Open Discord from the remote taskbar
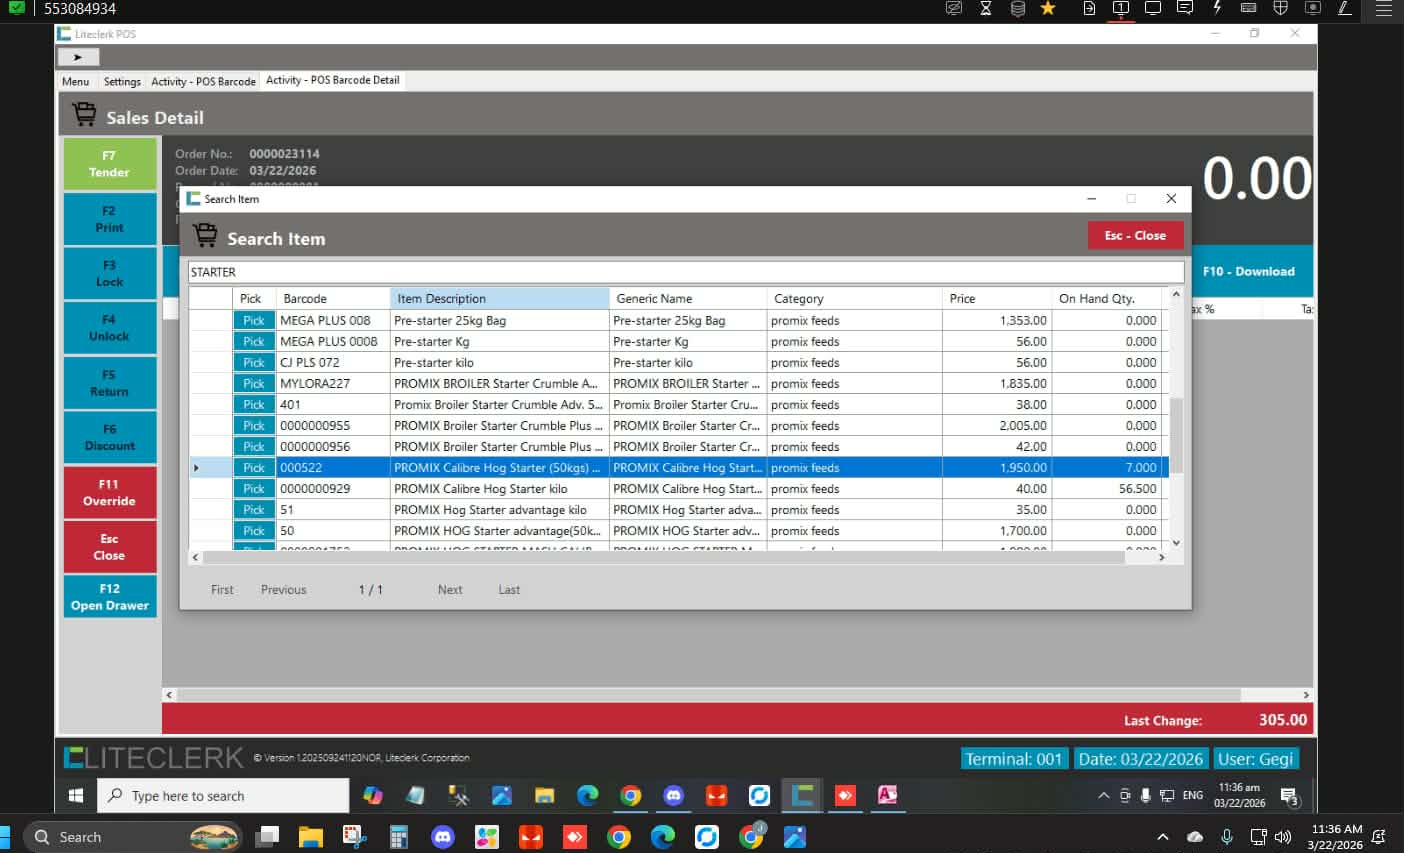1404x853 pixels. [x=673, y=796]
